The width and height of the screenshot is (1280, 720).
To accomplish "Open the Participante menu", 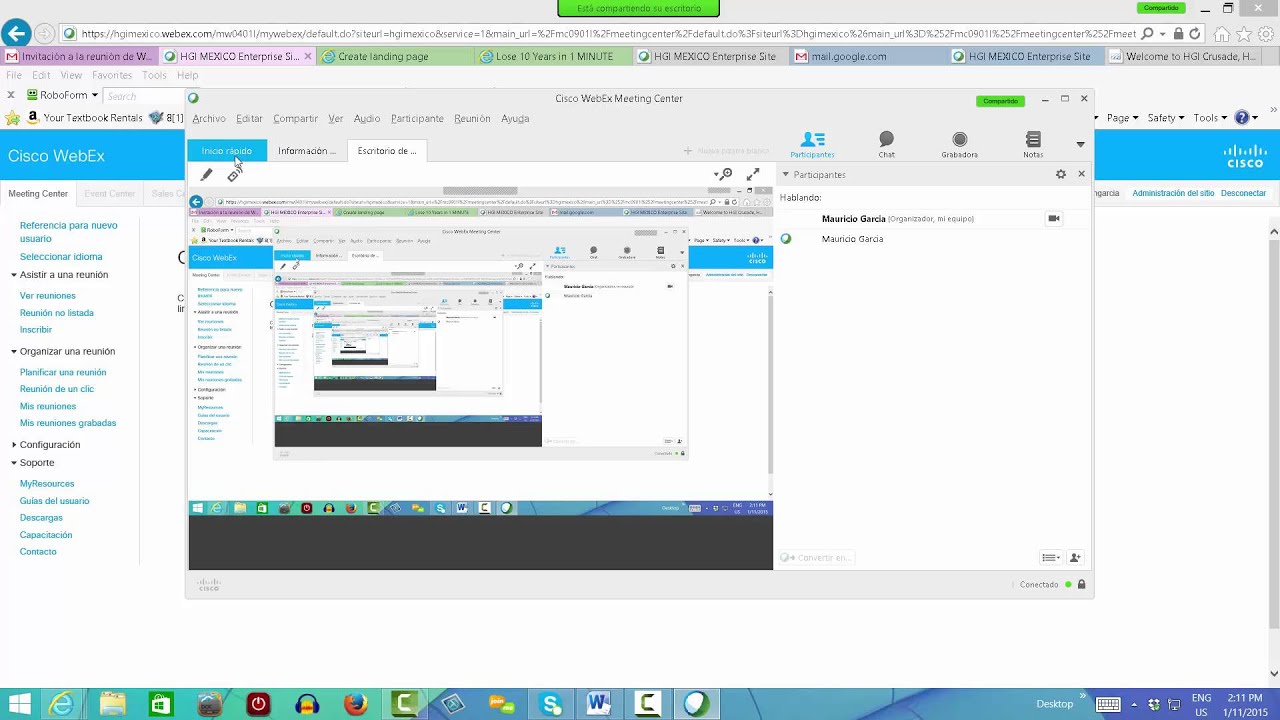I will tap(417, 118).
